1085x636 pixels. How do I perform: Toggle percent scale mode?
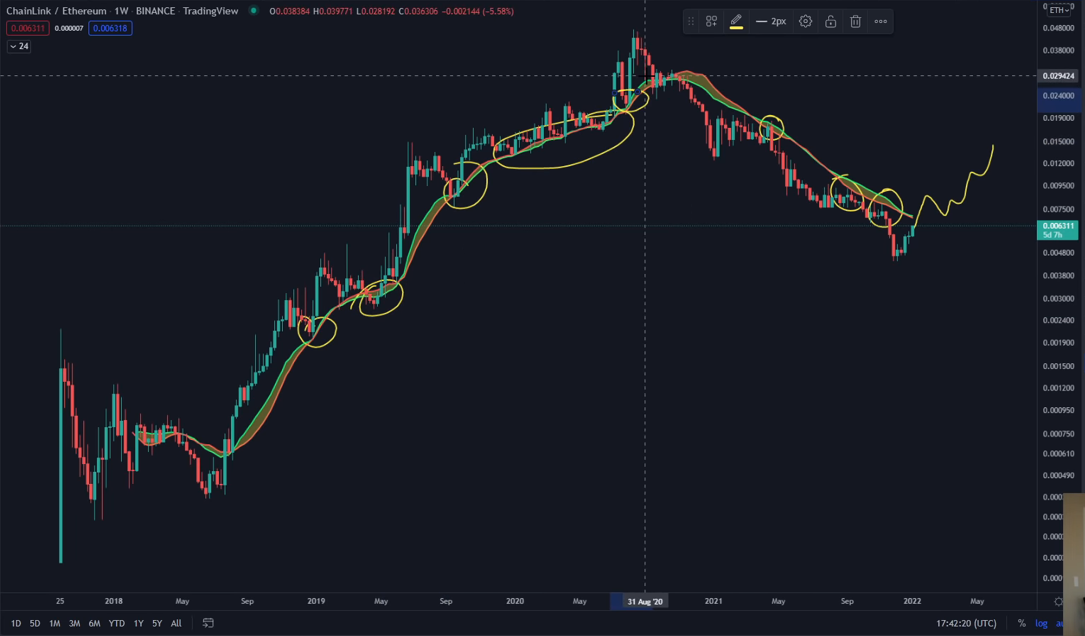pos(1021,623)
